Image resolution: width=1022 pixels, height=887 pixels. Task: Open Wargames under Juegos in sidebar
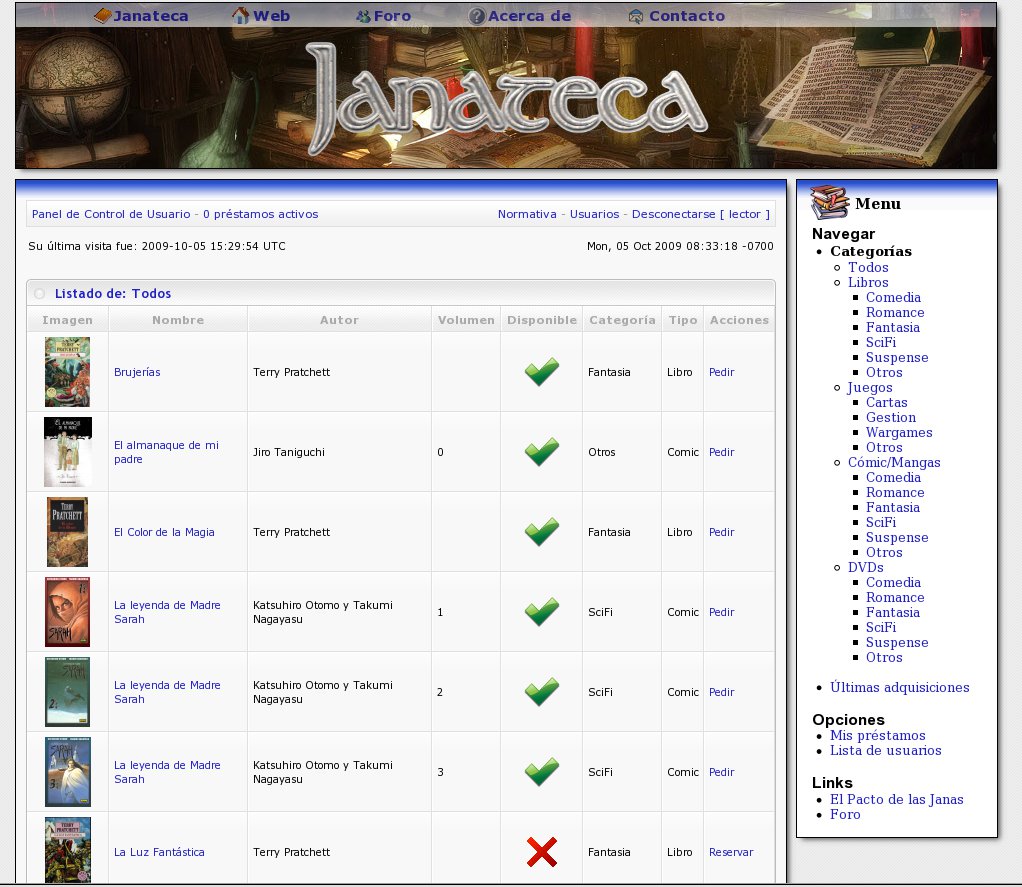[899, 432]
